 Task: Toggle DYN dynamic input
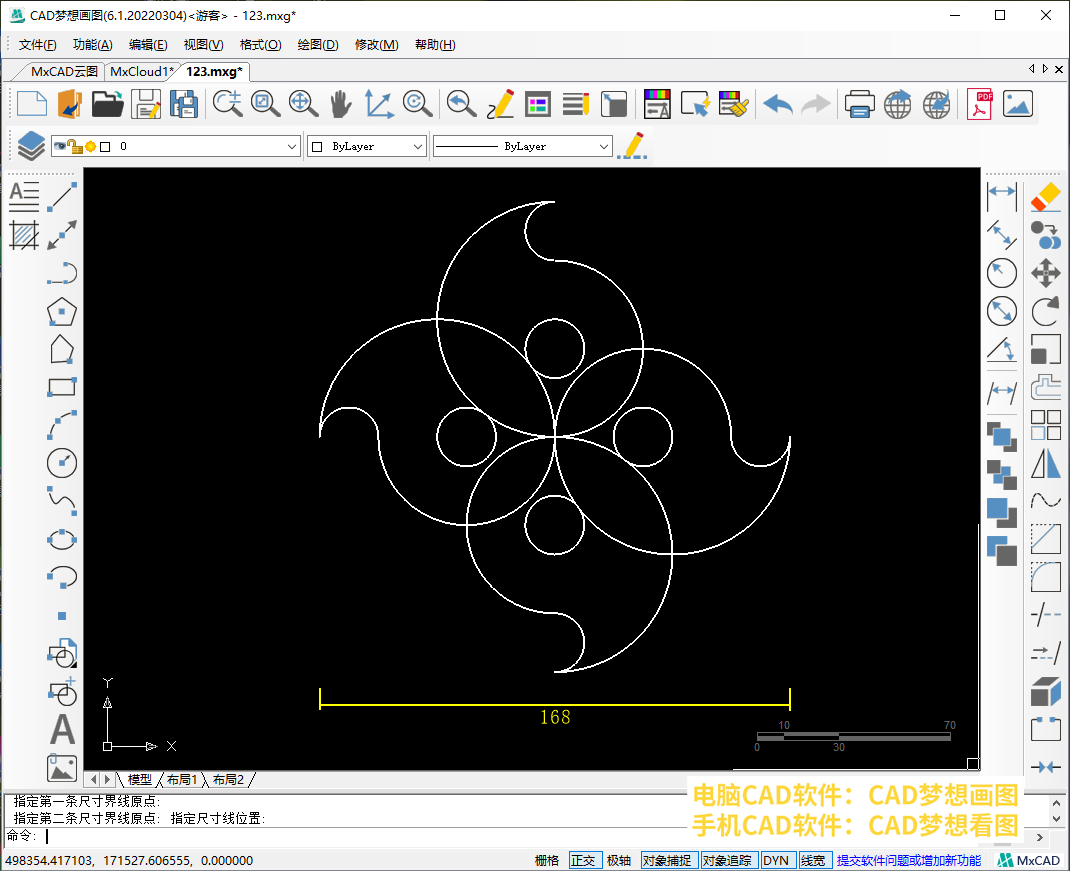(x=776, y=860)
